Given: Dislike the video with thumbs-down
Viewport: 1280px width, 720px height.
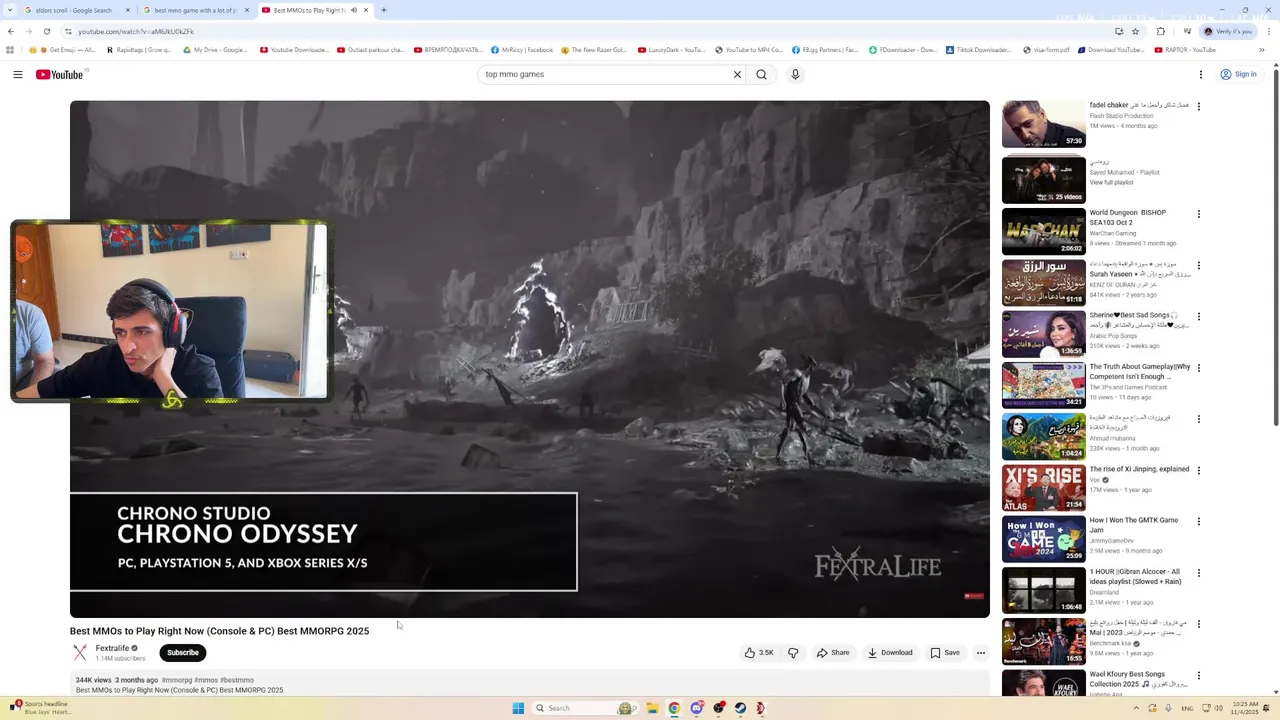Looking at the screenshot, I should click(x=793, y=653).
